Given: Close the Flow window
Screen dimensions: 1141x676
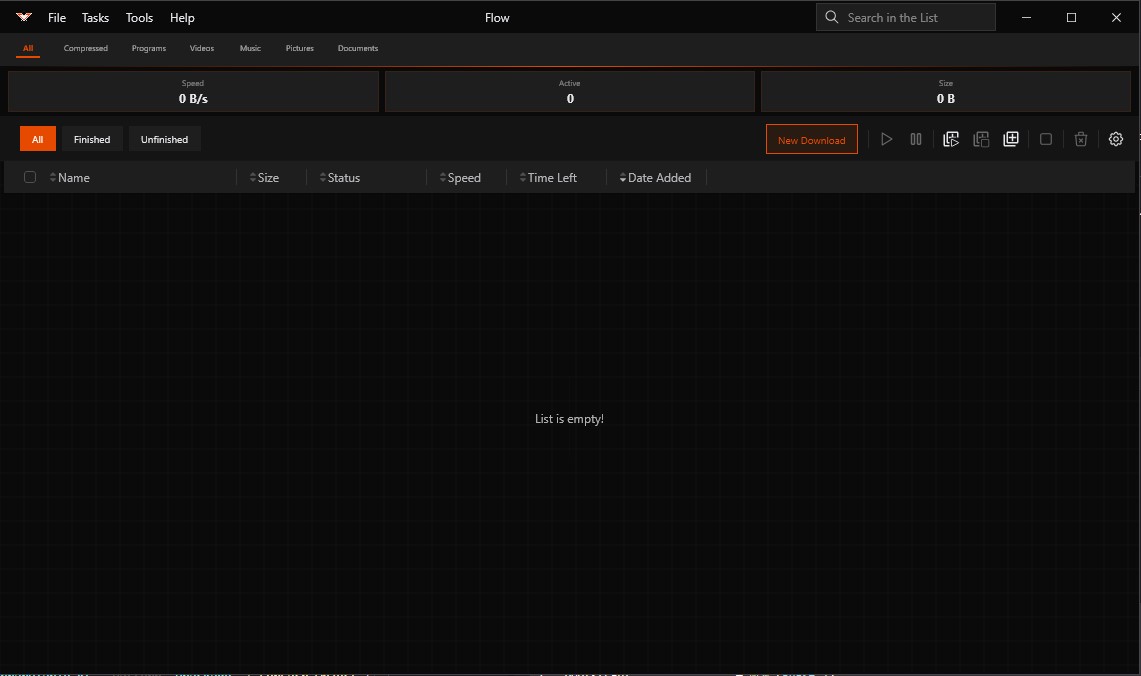Looking at the screenshot, I should tap(1116, 17).
